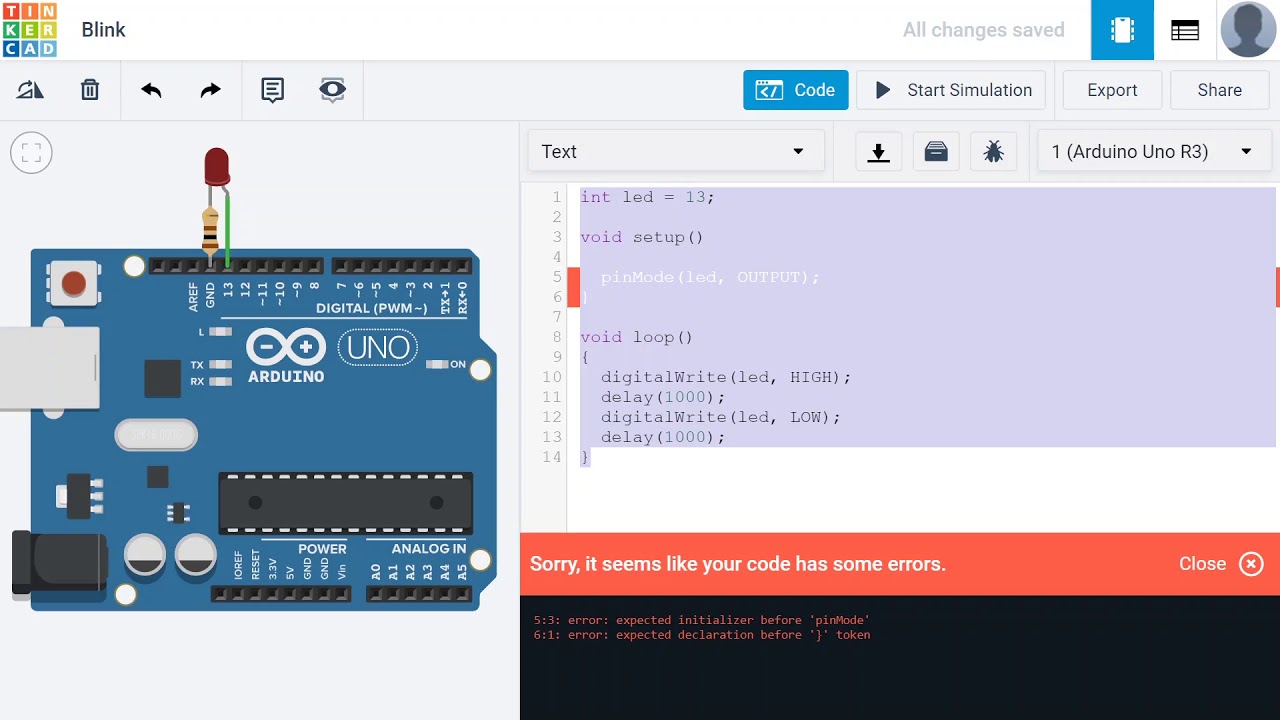This screenshot has width=1280, height=720.
Task: Switch to circuit view icon
Action: click(x=1122, y=30)
